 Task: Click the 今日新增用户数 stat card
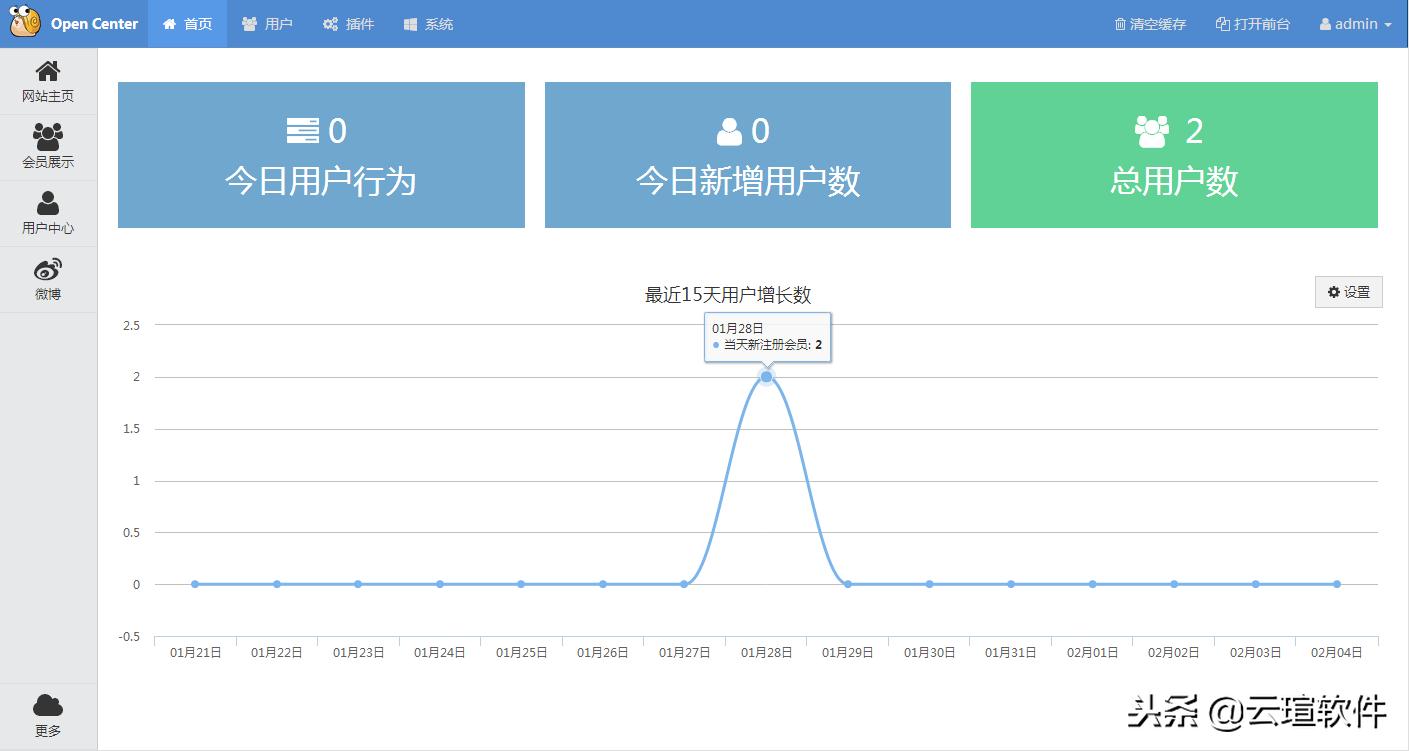(x=748, y=155)
